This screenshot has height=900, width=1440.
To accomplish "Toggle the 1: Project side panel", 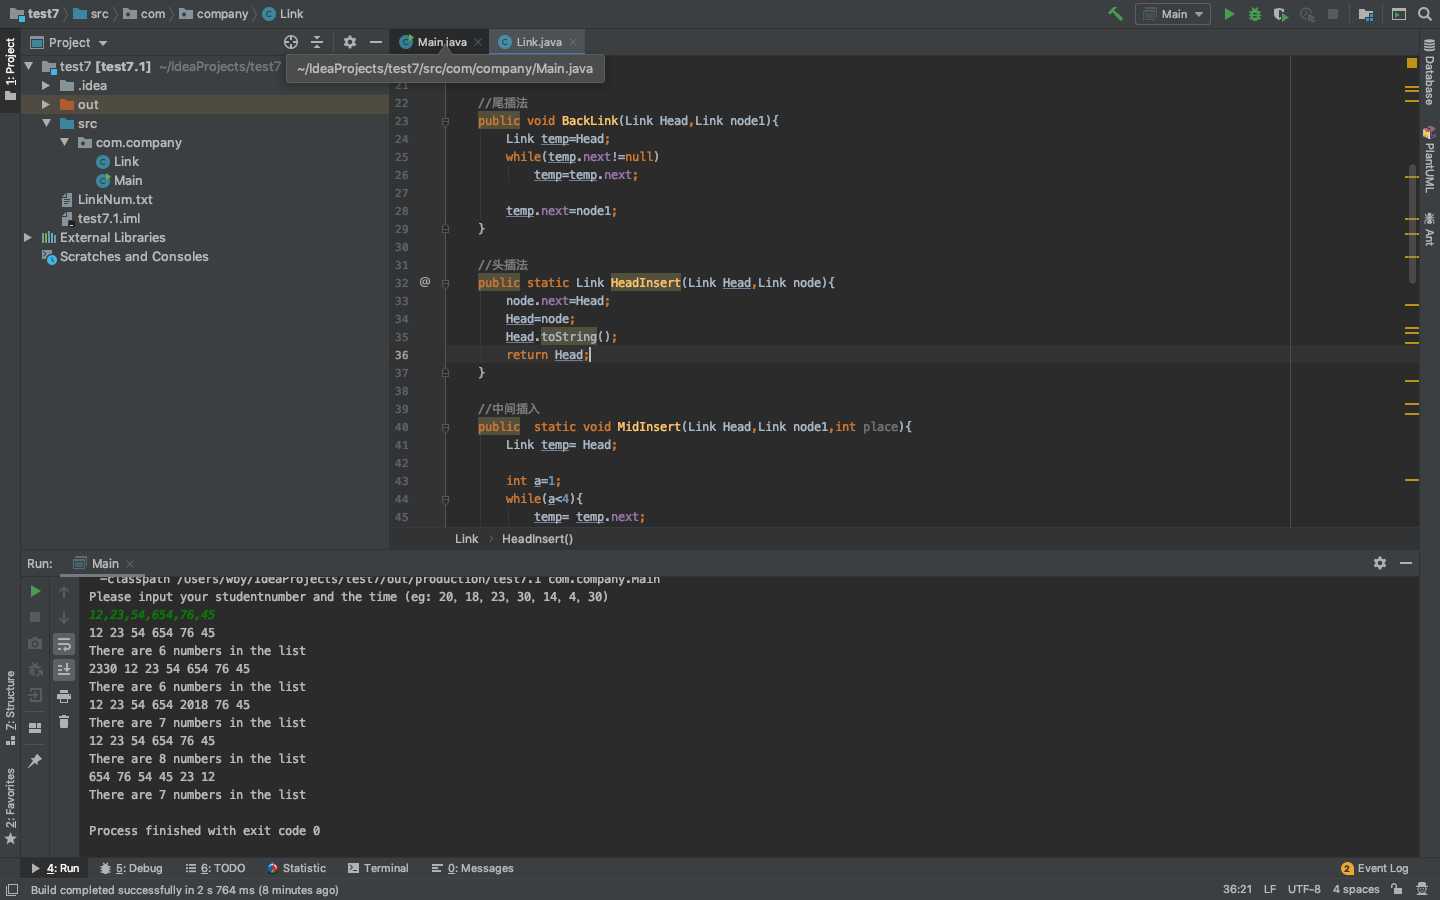I will pyautogui.click(x=10, y=69).
